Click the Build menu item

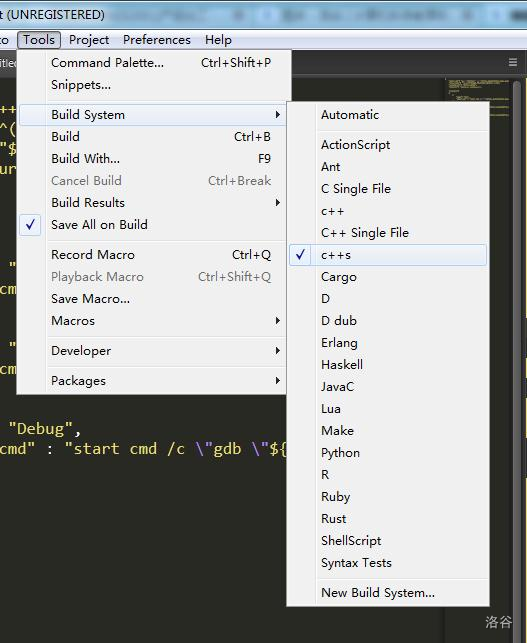[153, 137]
